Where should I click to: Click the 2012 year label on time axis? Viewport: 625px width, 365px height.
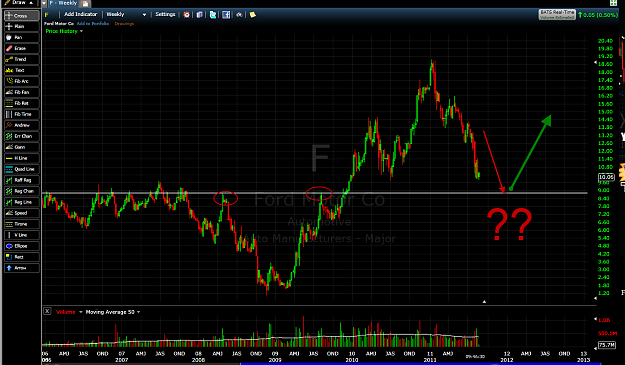pyautogui.click(x=507, y=359)
